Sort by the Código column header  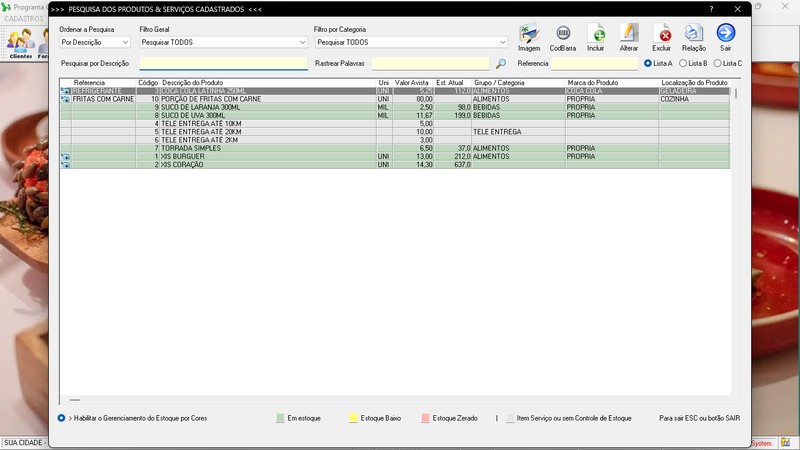pyautogui.click(x=148, y=83)
